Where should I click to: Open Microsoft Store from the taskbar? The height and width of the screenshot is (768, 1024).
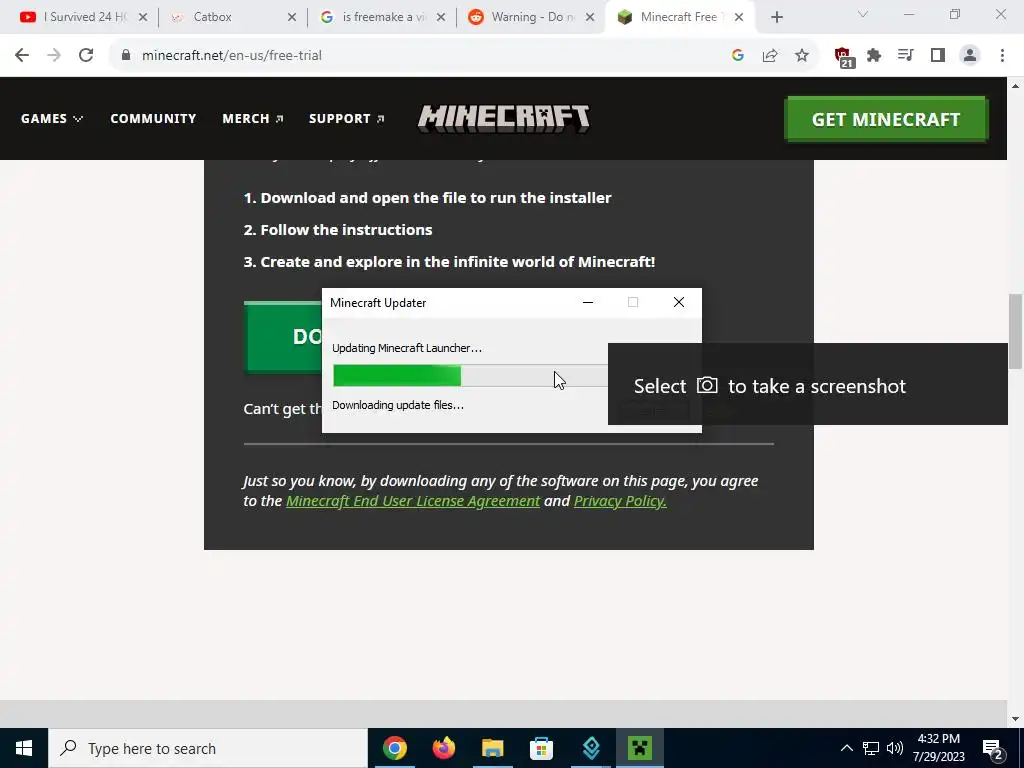(x=541, y=748)
